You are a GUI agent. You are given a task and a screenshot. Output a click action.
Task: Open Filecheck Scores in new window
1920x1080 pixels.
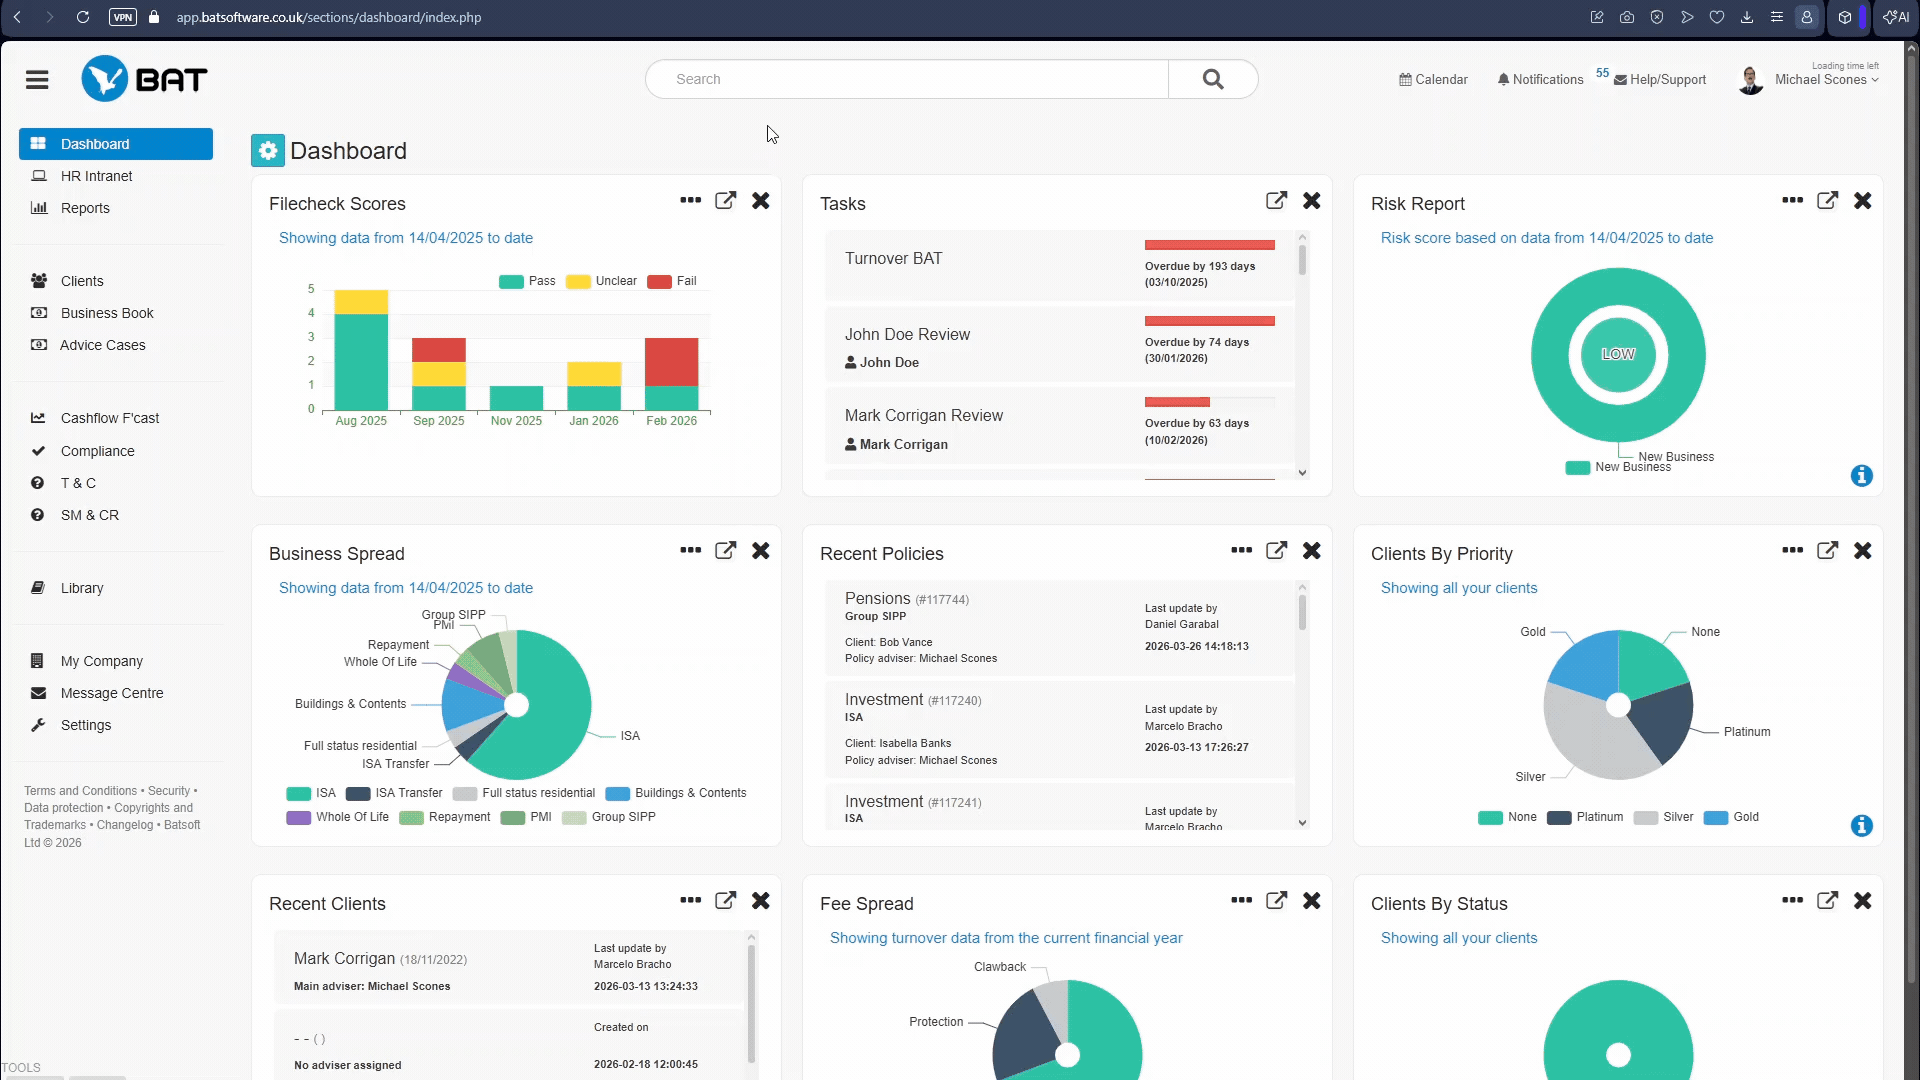(x=726, y=201)
